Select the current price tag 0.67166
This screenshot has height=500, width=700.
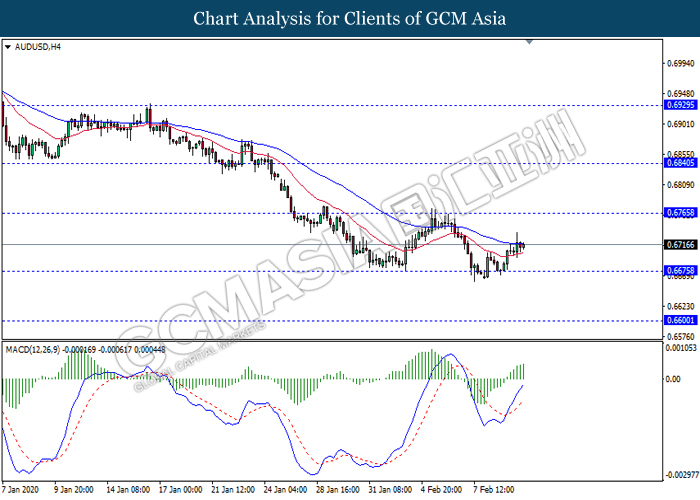(x=680, y=244)
